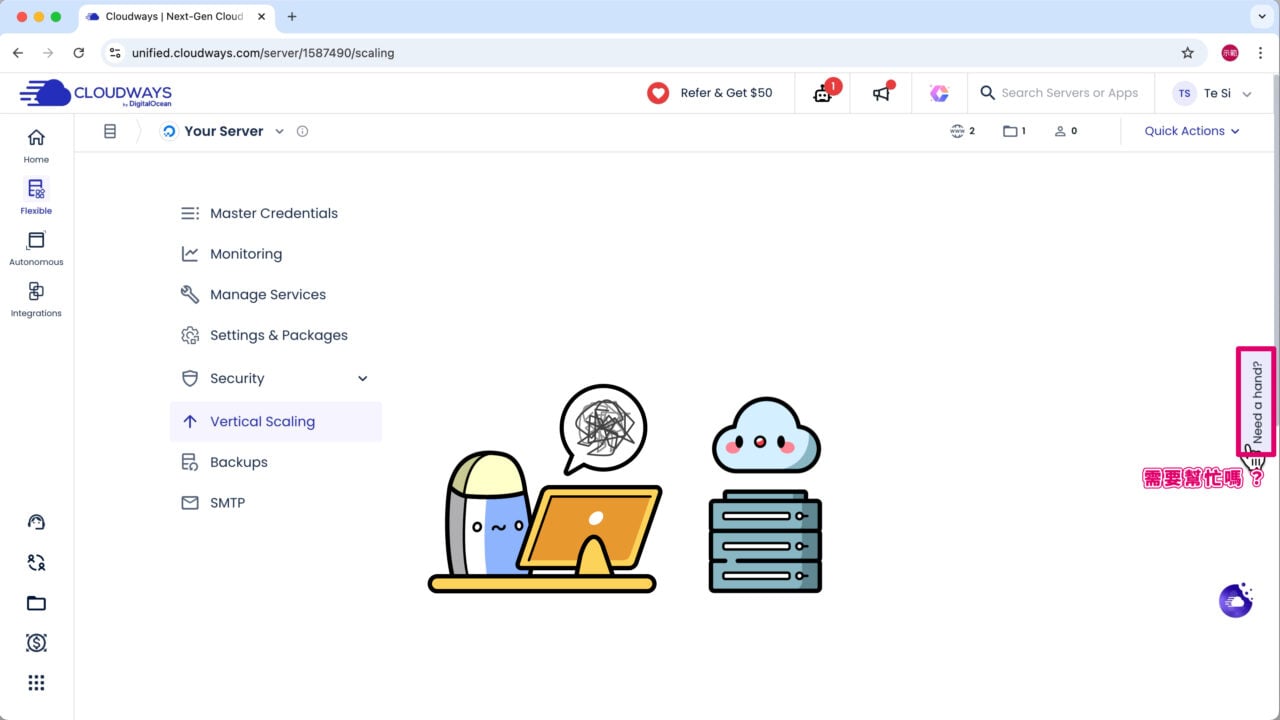Open the megaphone announcements icon
The image size is (1280, 720).
tap(881, 93)
